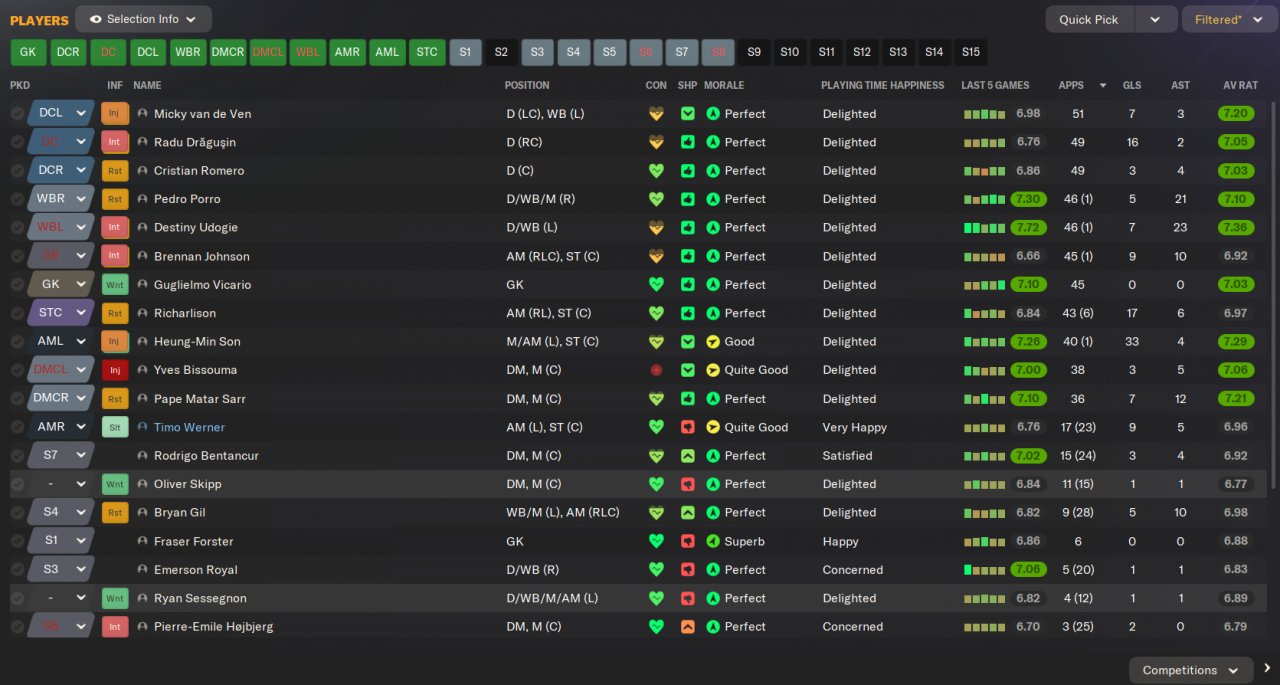Open the unassigned position dropdown for Oliver Skipp

[61, 484]
